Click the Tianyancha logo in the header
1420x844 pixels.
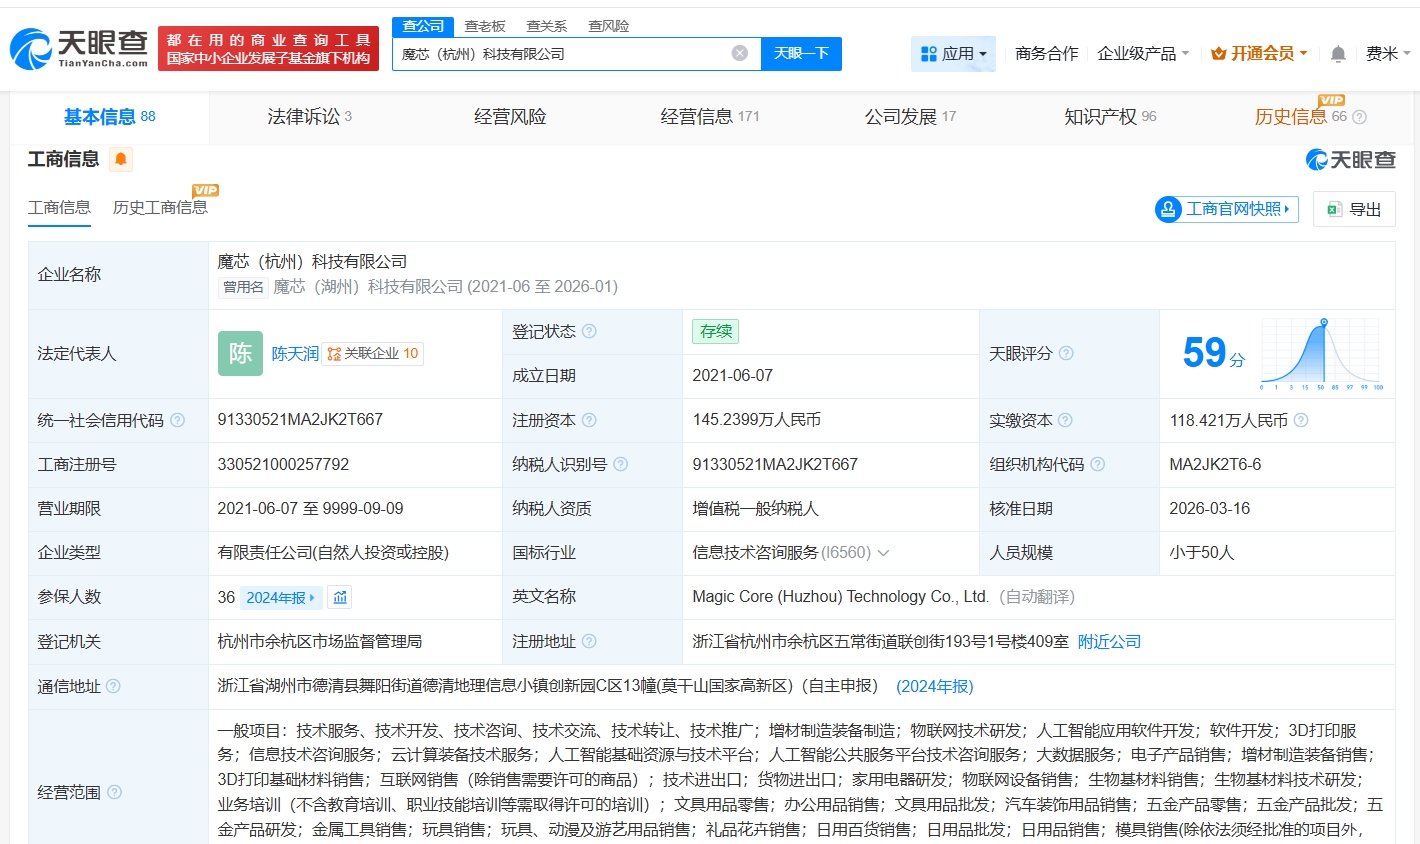(79, 48)
